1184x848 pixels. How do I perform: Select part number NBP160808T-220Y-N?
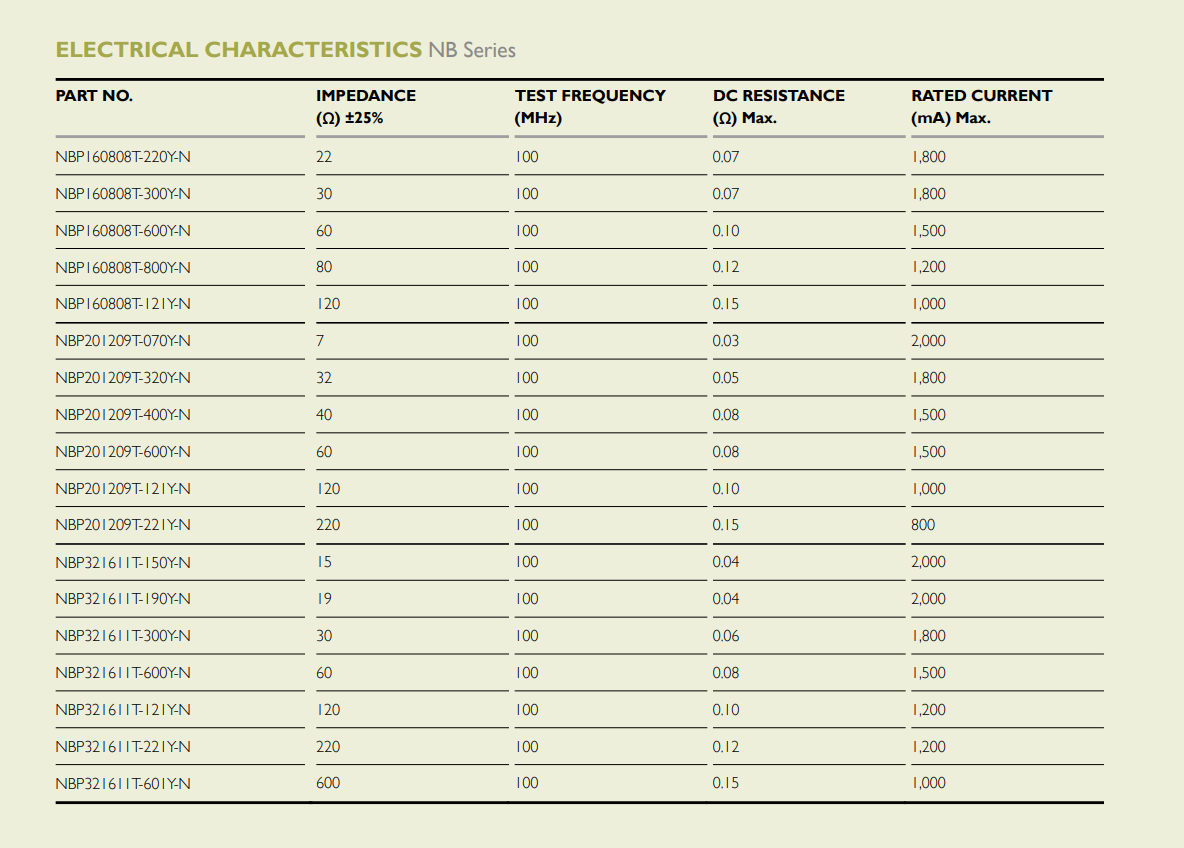tap(123, 157)
